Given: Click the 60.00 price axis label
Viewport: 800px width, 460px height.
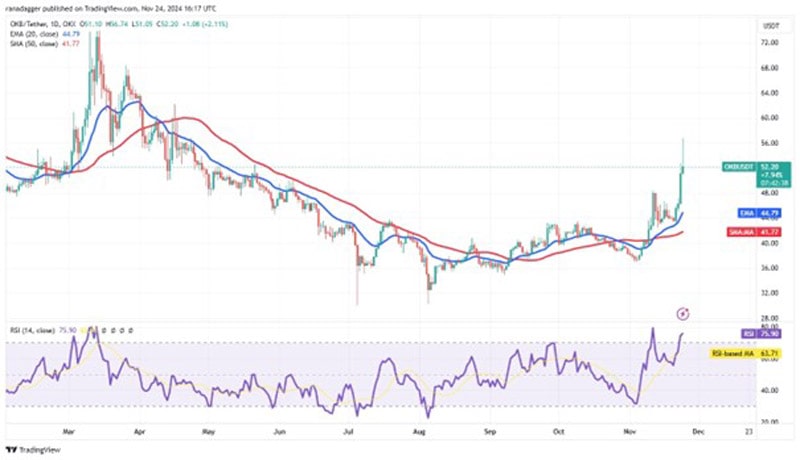Looking at the screenshot, I should pyautogui.click(x=769, y=118).
